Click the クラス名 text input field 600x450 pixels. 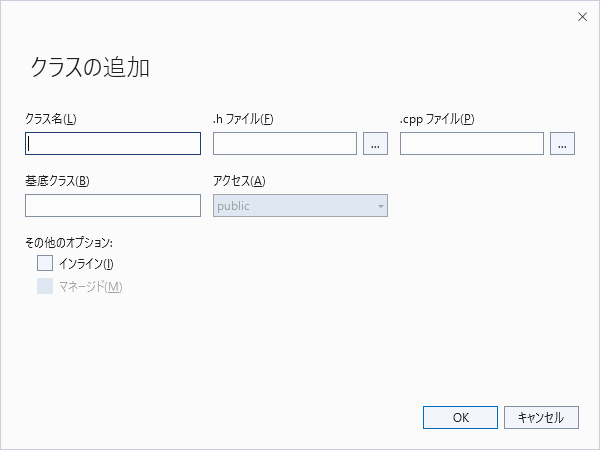coord(113,144)
